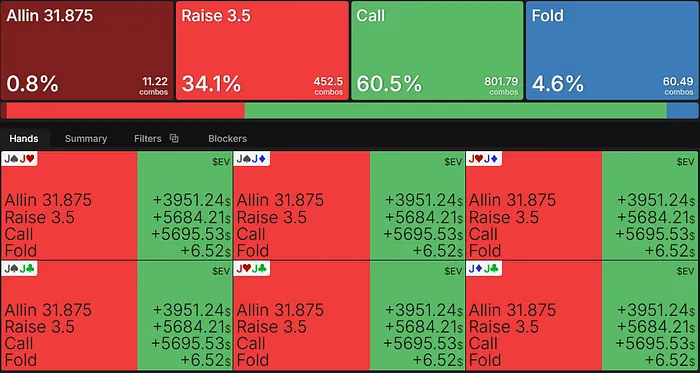Select the J♠J♣ card badge
The image size is (700, 373).
click(19, 269)
